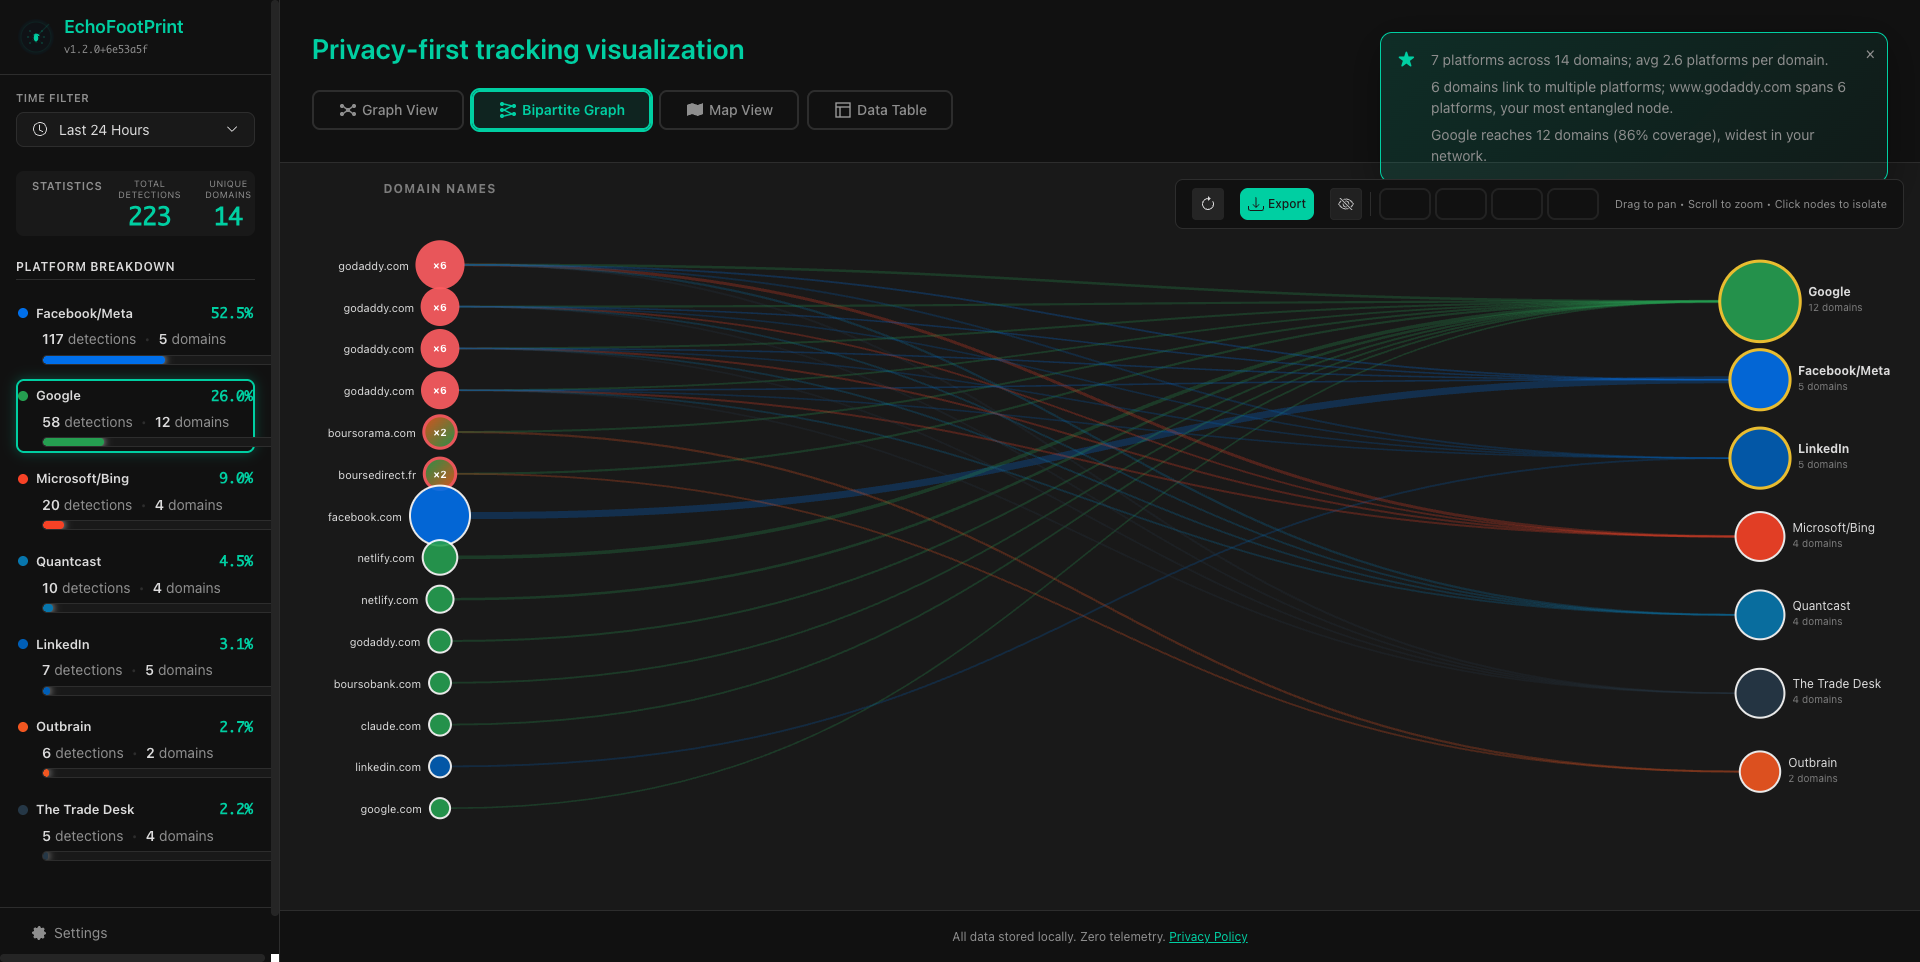
Task: Select the Graph View shuffle icon
Action: [347, 110]
